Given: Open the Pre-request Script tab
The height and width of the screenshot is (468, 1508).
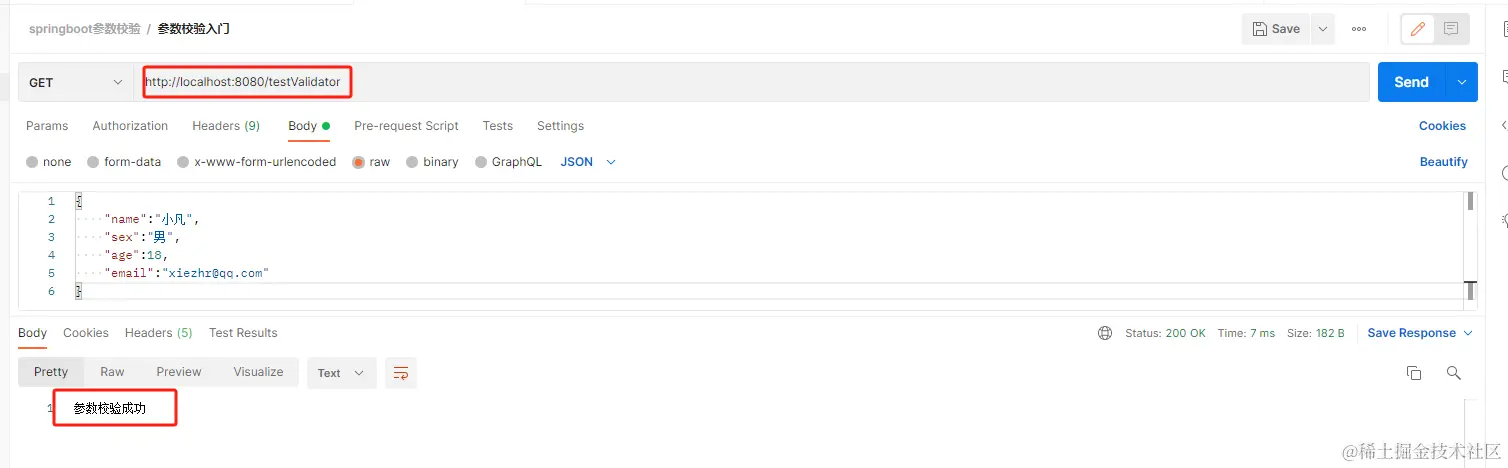Looking at the screenshot, I should pyautogui.click(x=406, y=126).
